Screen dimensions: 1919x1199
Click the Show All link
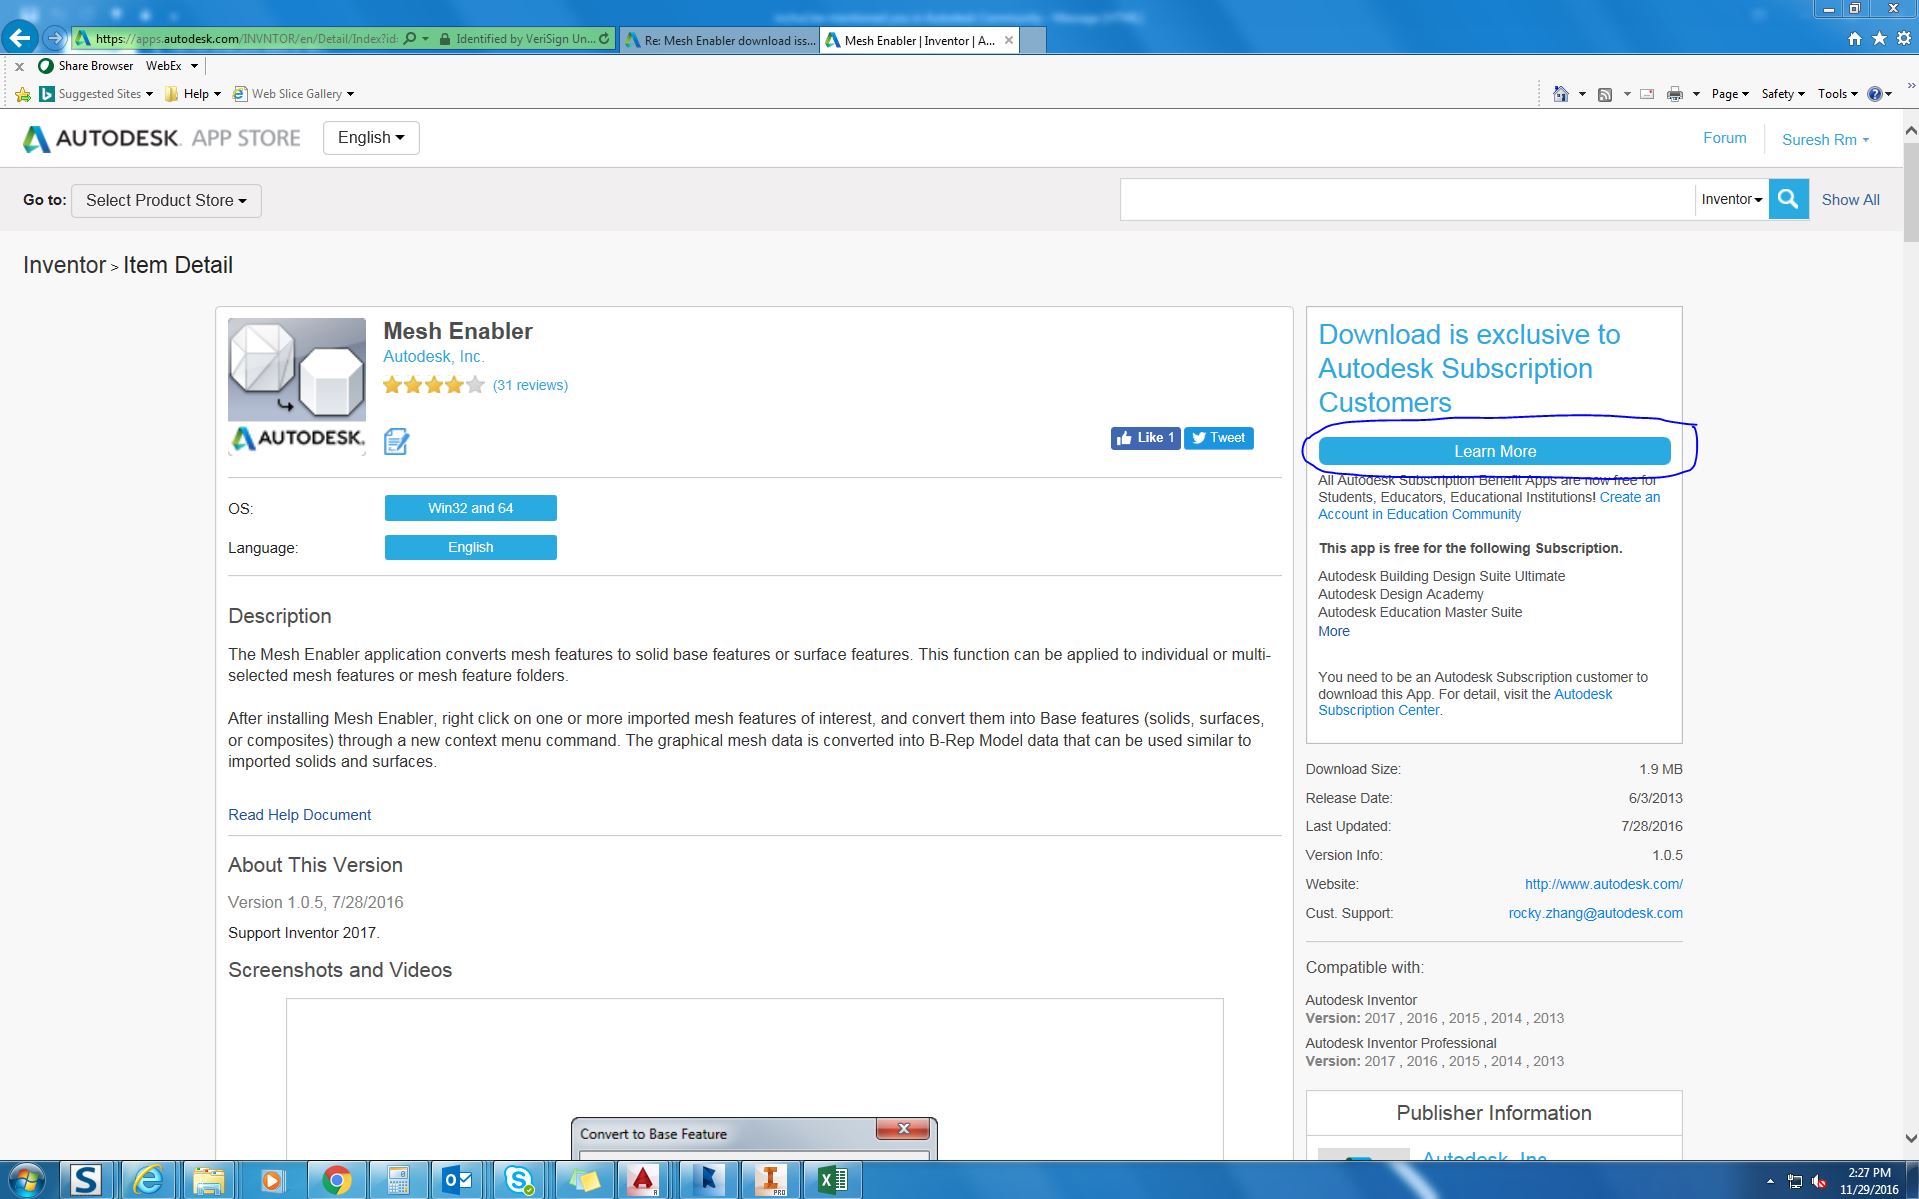click(x=1850, y=200)
